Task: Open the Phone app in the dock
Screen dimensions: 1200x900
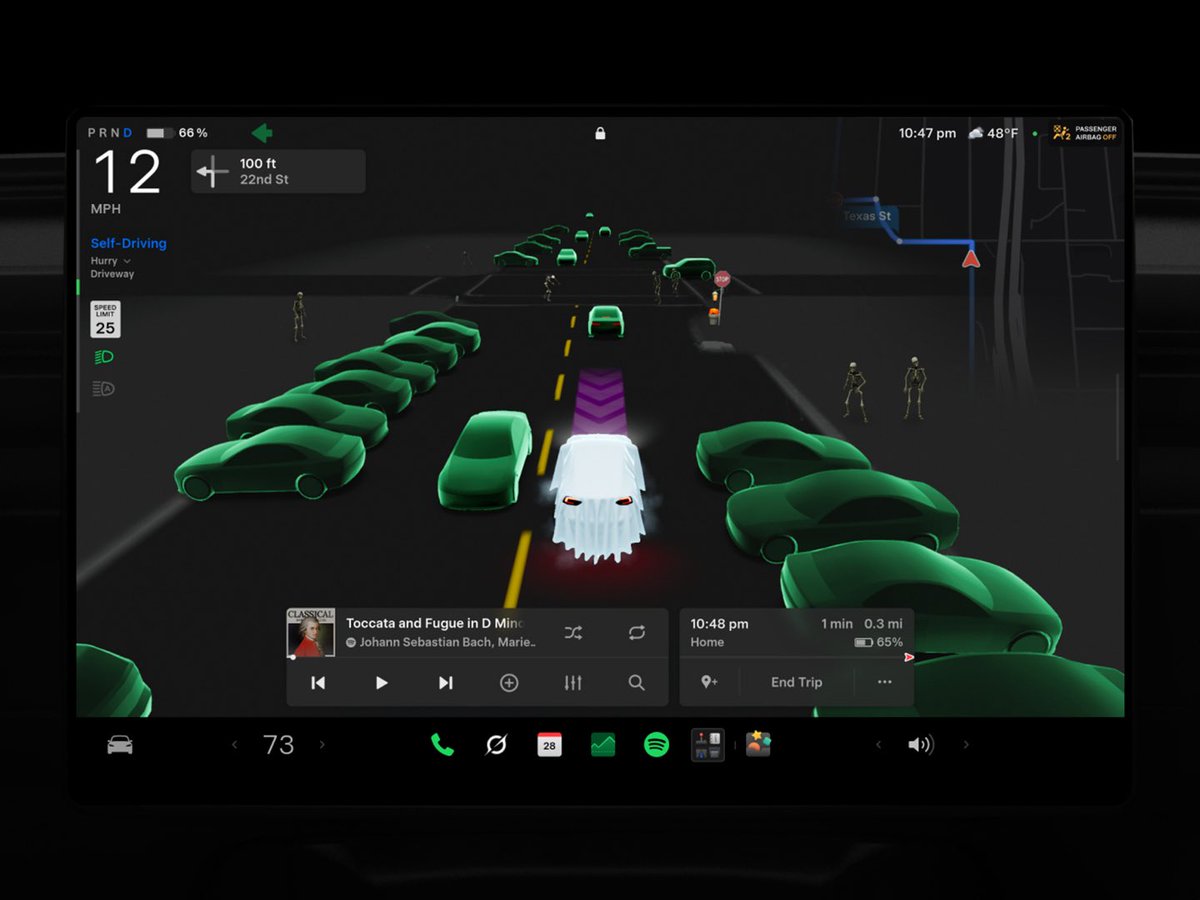Action: [442, 744]
